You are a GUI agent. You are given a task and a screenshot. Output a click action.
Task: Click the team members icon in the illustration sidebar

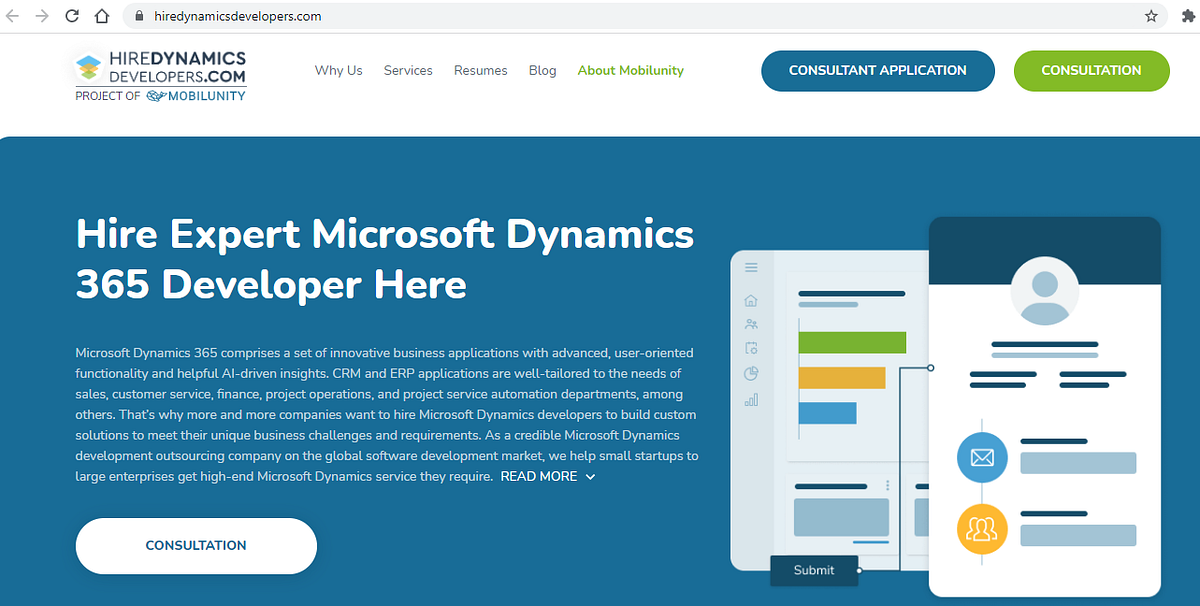[750, 323]
